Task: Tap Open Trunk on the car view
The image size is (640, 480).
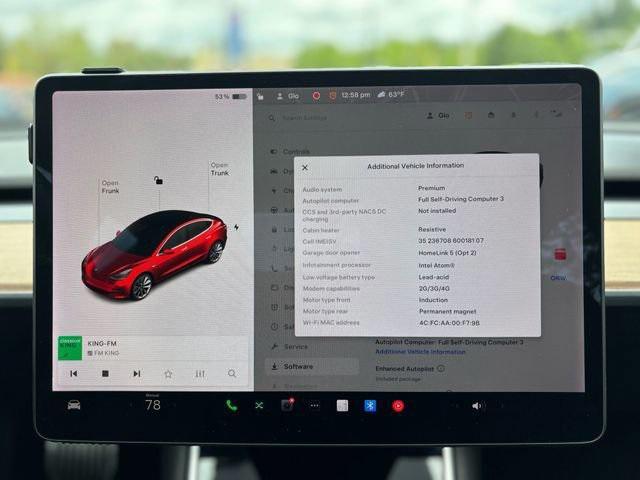Action: coord(220,169)
